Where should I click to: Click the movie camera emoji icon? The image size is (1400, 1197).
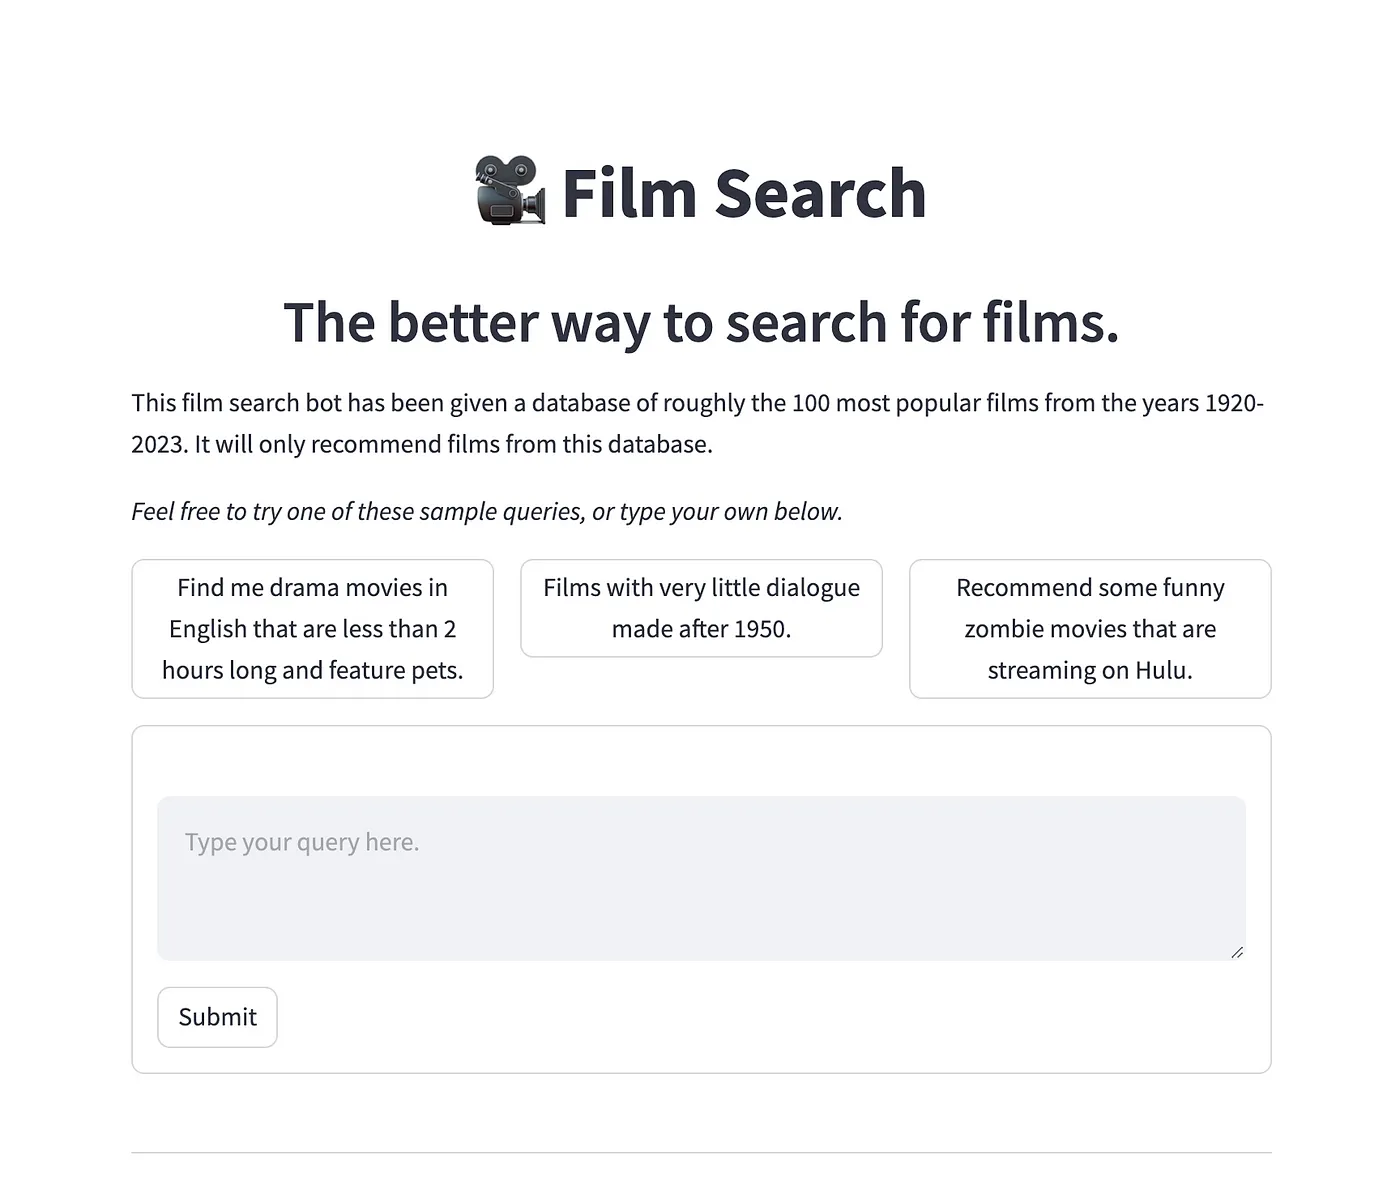(x=510, y=191)
